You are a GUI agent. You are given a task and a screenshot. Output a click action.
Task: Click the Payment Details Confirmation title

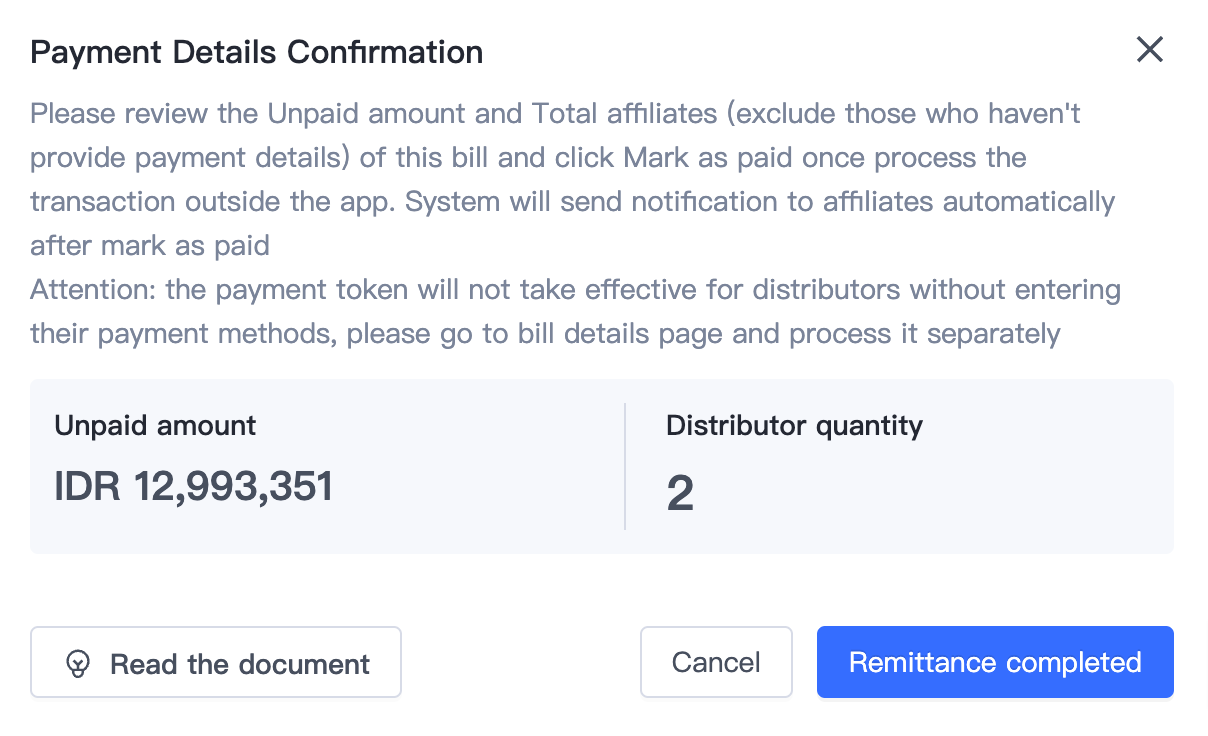point(256,52)
